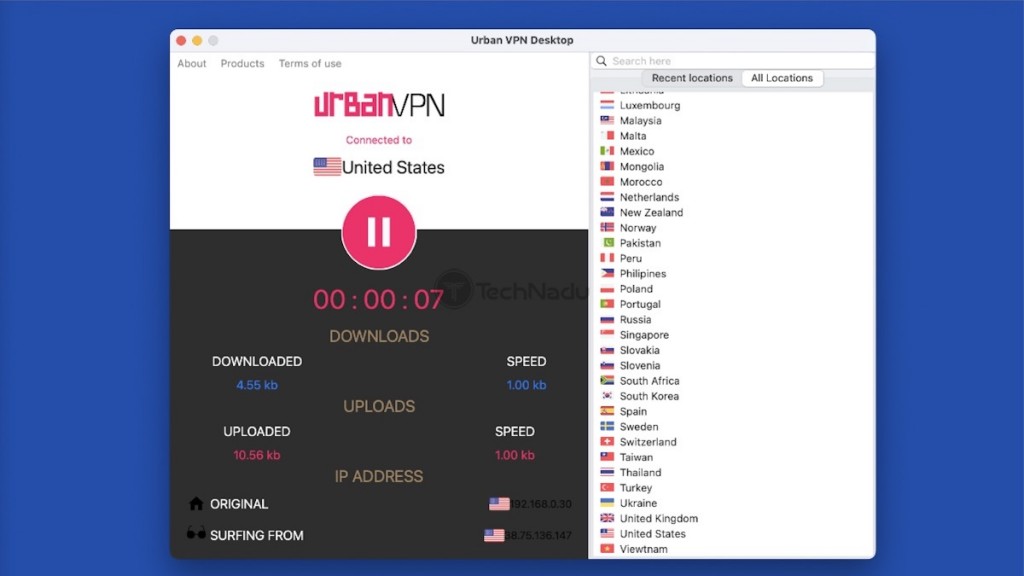The width and height of the screenshot is (1024, 576).
Task: Click the Spain flag icon
Action: (607, 411)
